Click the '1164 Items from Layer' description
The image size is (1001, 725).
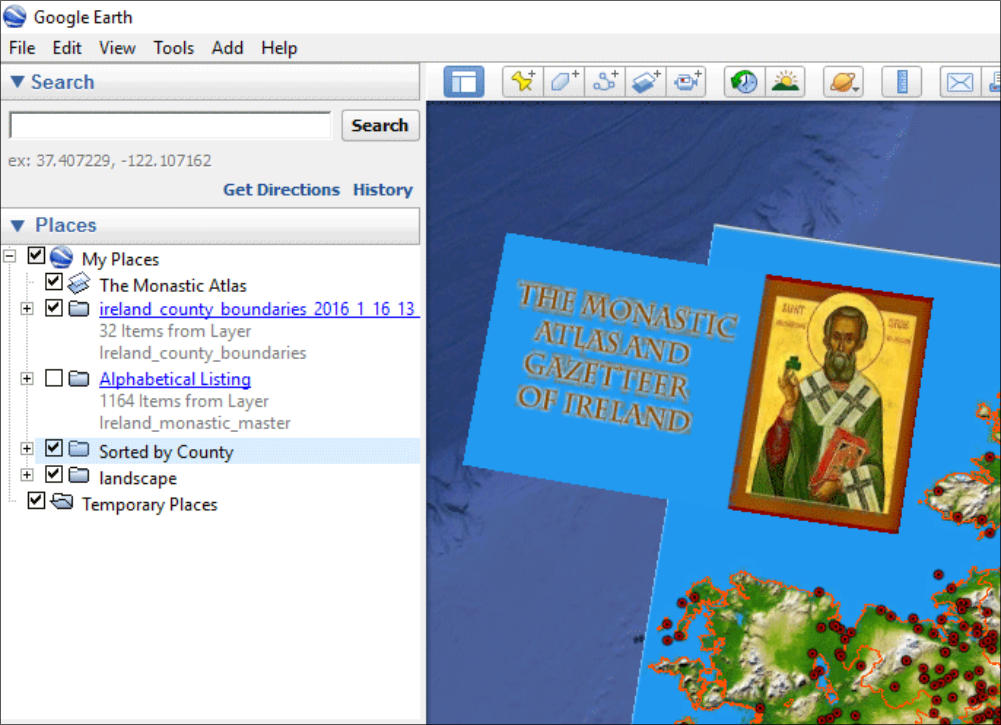184,401
